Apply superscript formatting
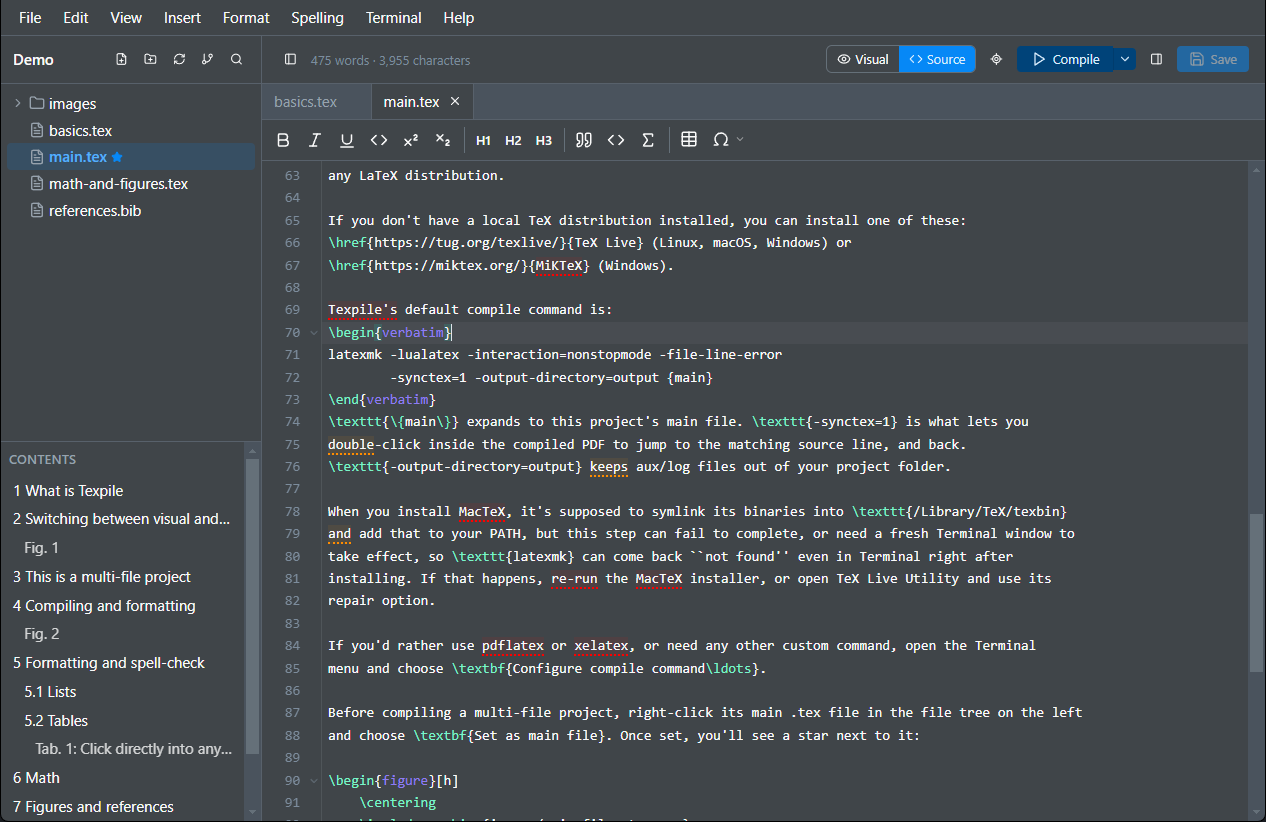This screenshot has width=1266, height=822. (x=411, y=140)
